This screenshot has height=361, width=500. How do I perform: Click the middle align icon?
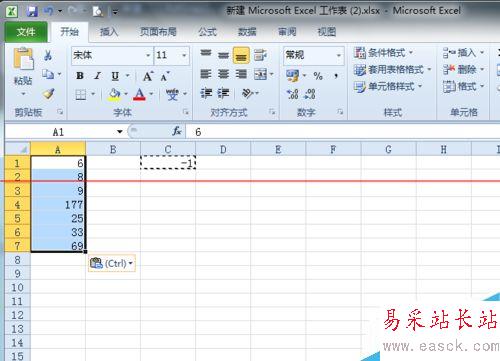(x=223, y=55)
